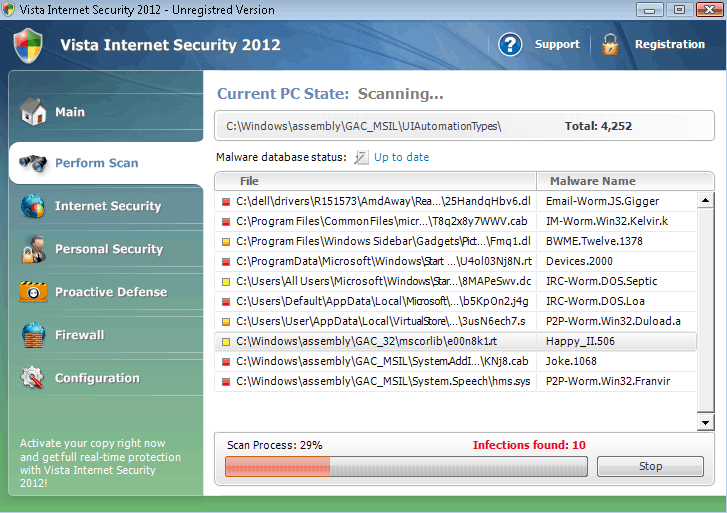
Task: Select the Email-Worm.JS.Gigger result row
Action: [455, 201]
